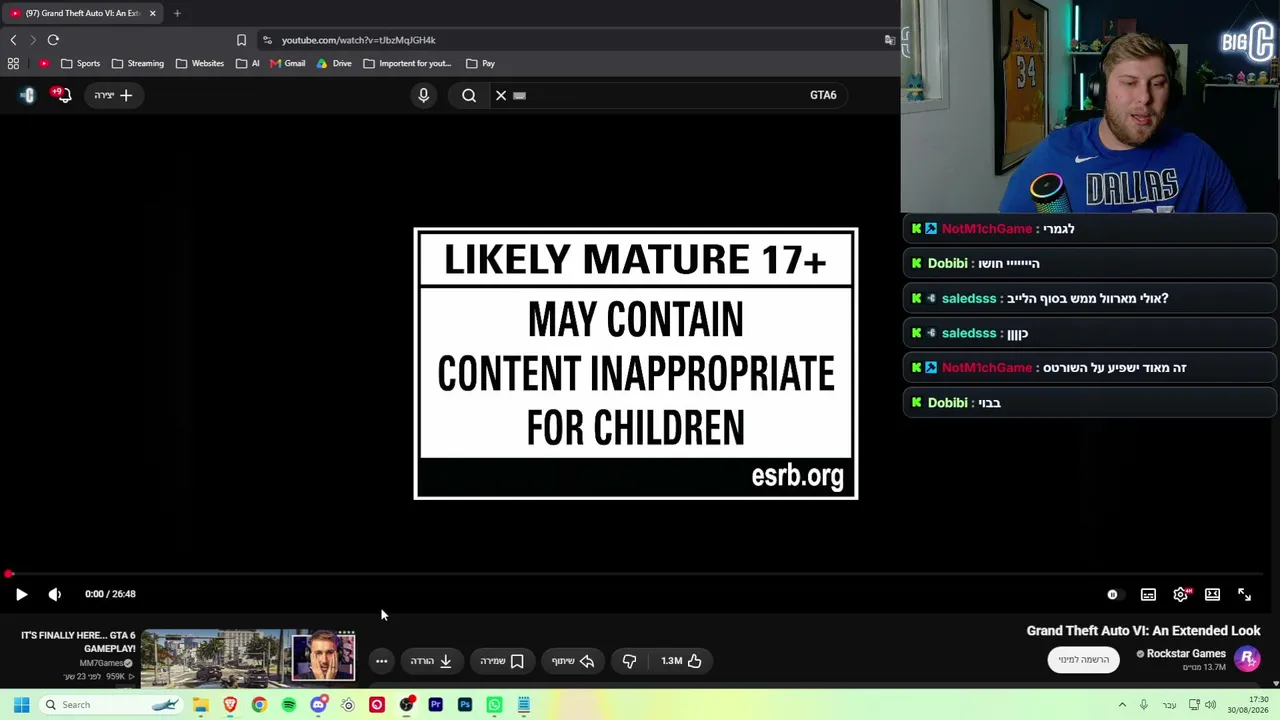Click the microphone voice search icon
This screenshot has height=720, width=1280.
(x=423, y=95)
